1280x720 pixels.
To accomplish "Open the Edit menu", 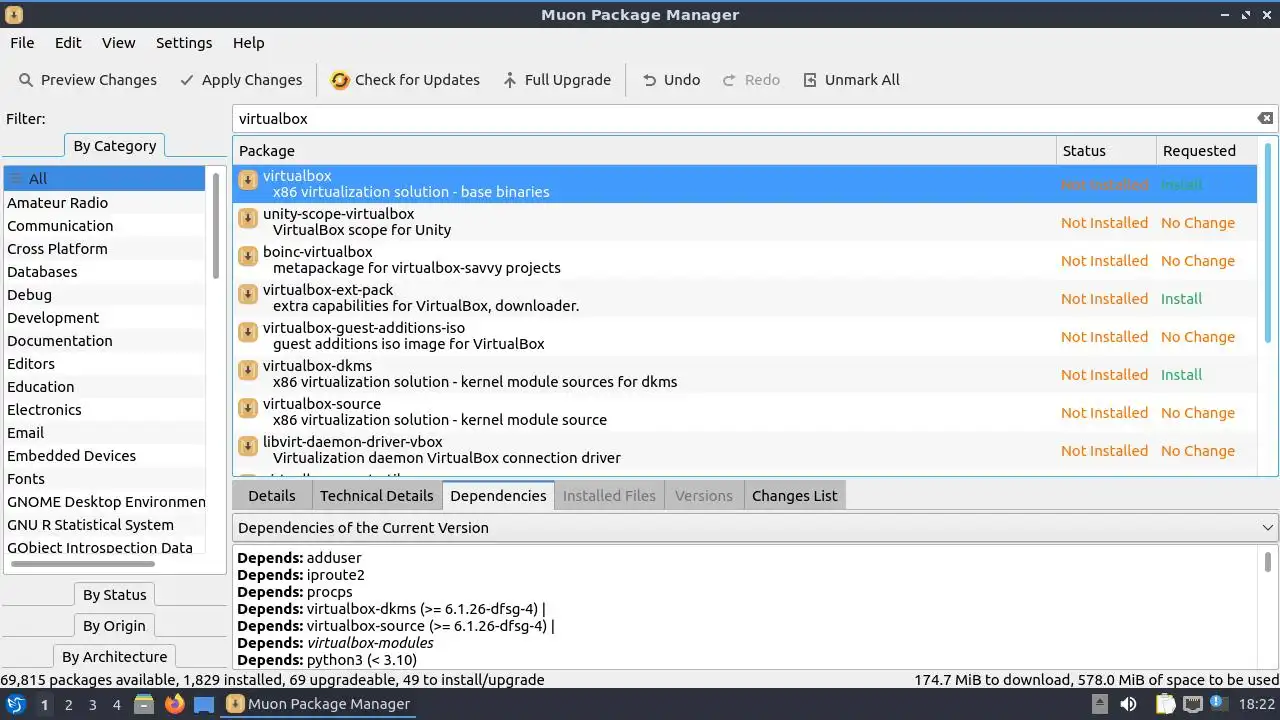I will (68, 43).
